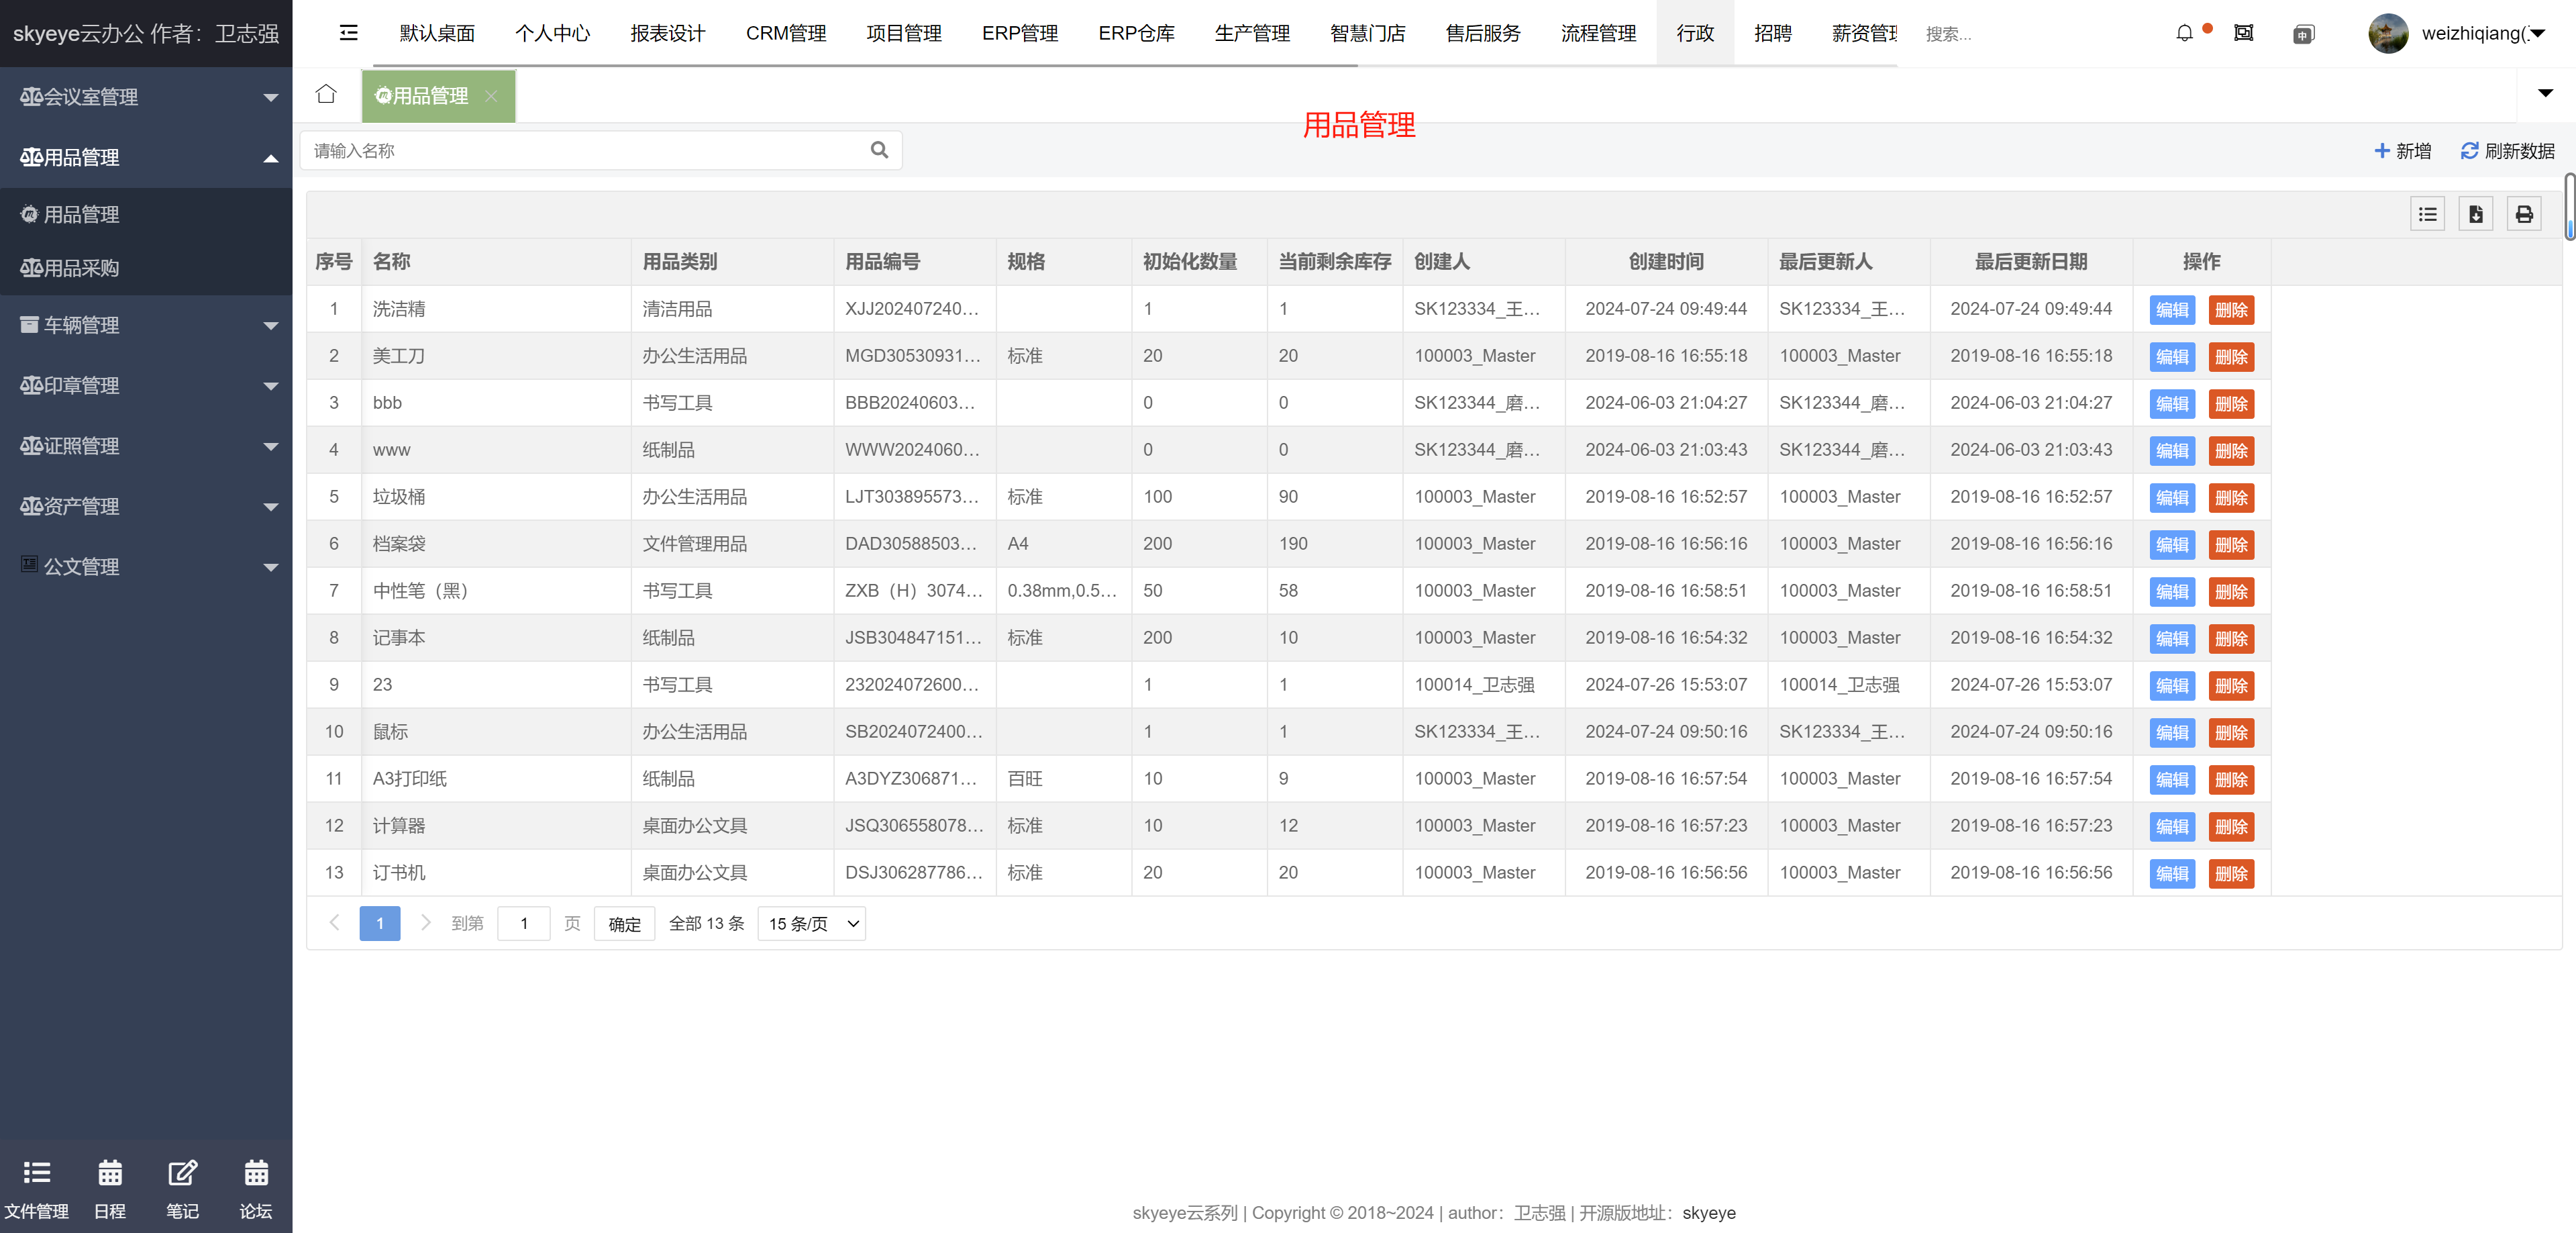Click the export table icon
2576x1233 pixels.
click(2476, 214)
